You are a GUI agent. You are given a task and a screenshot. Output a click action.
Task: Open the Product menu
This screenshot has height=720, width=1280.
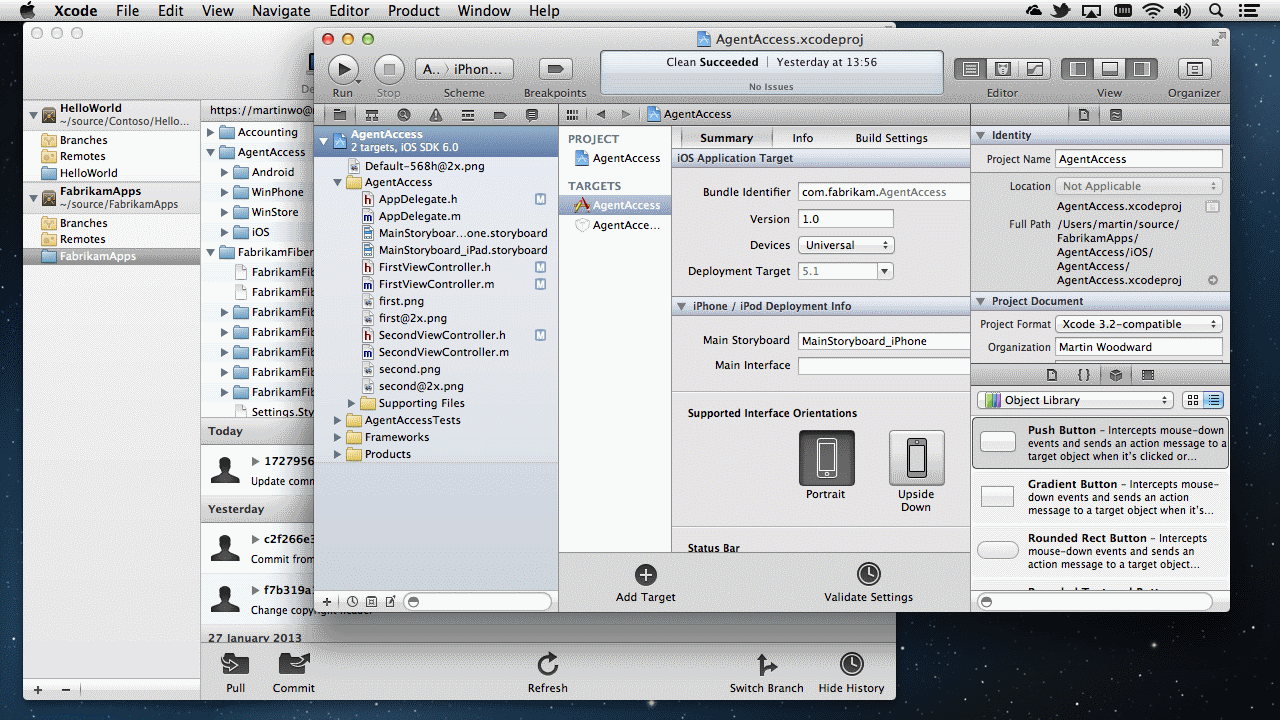tap(414, 11)
